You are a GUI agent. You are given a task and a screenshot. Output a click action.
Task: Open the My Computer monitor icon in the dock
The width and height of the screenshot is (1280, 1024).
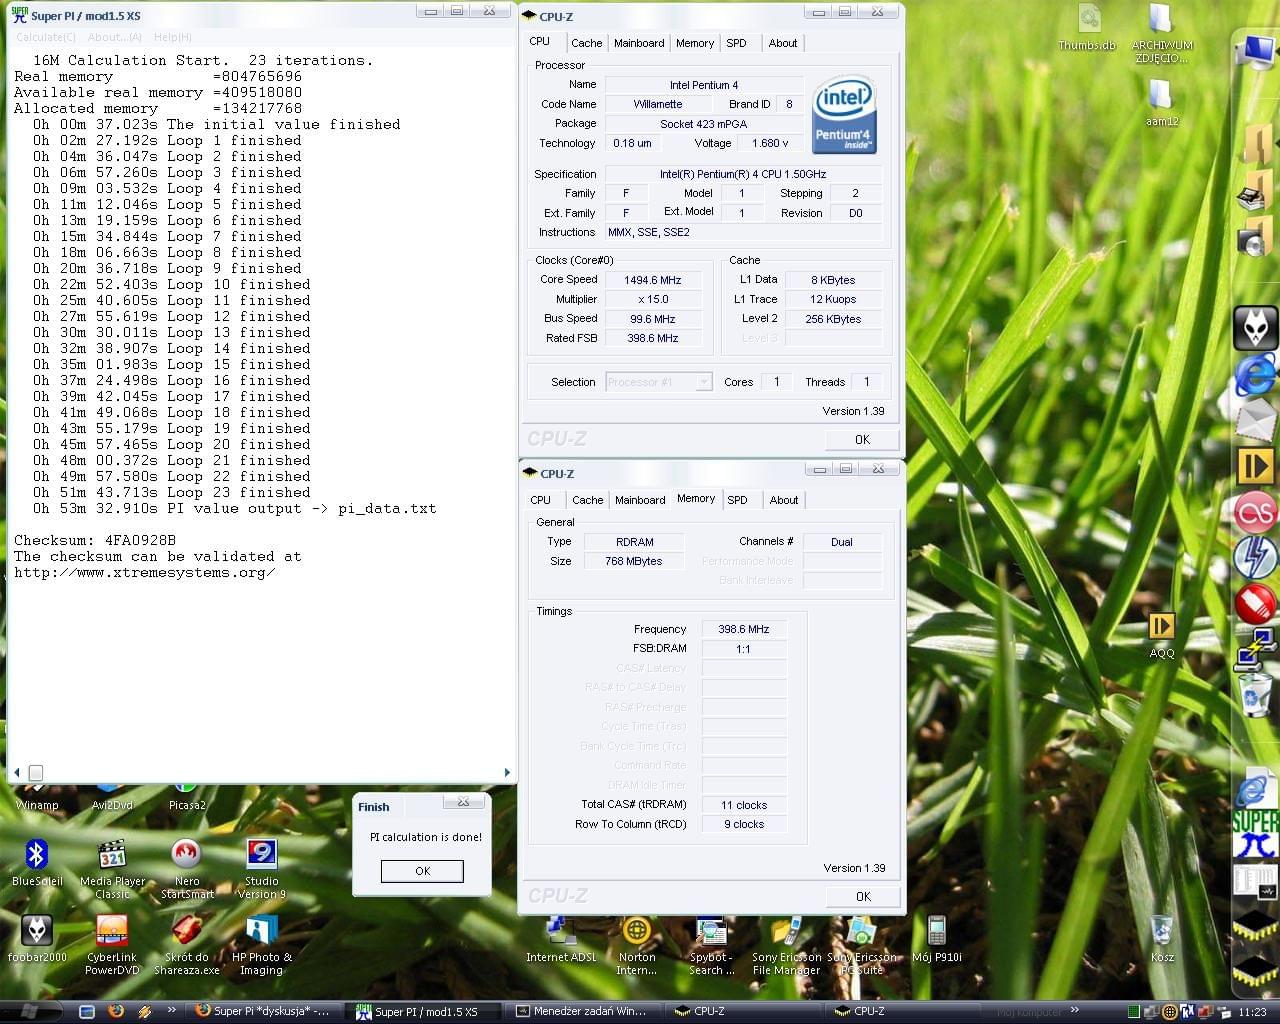pos(1256,50)
